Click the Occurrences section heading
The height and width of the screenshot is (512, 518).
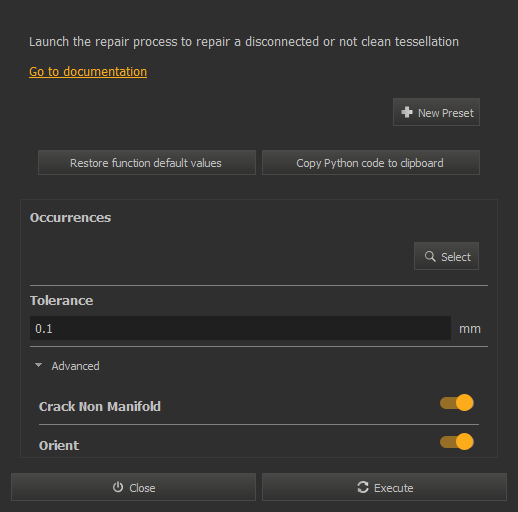click(70, 218)
